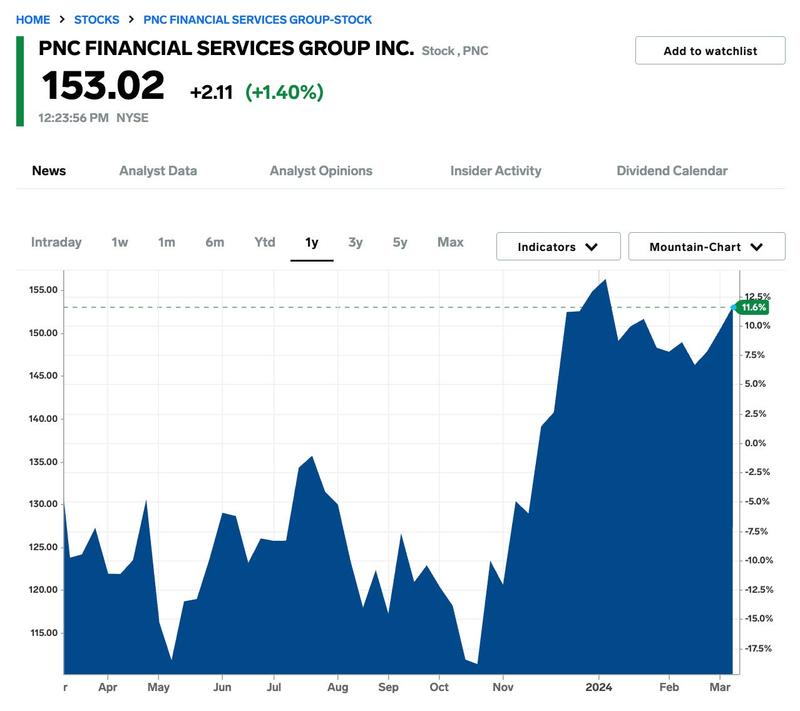View the Insider Activity tab

click(496, 171)
